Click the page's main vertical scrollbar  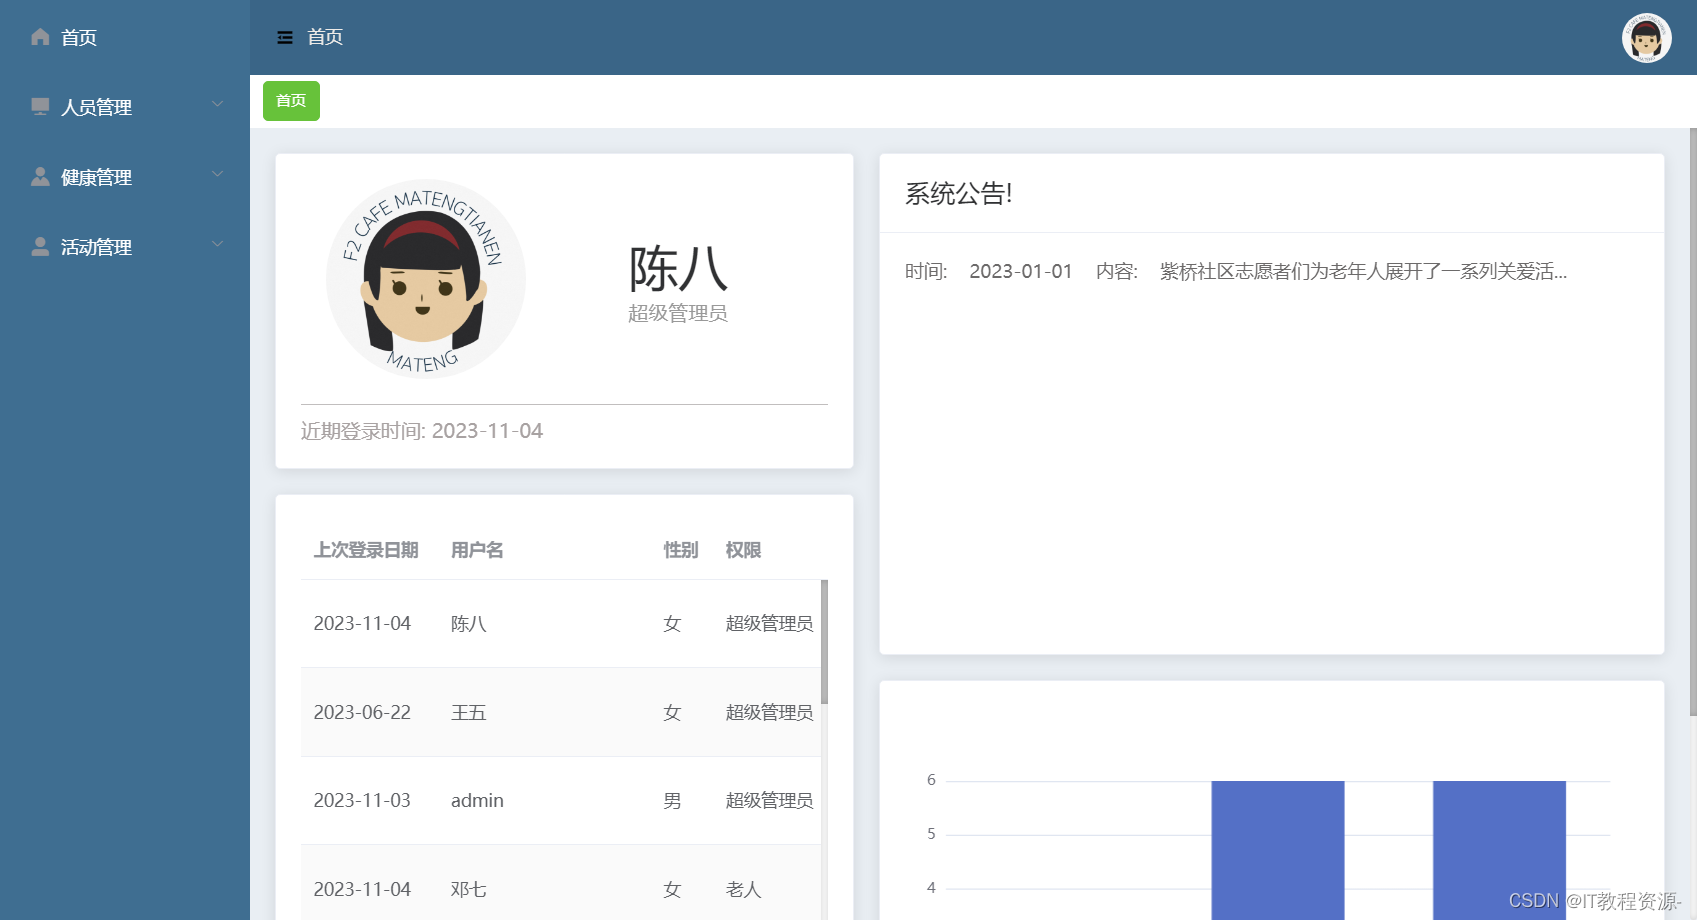pyautogui.click(x=1693, y=422)
